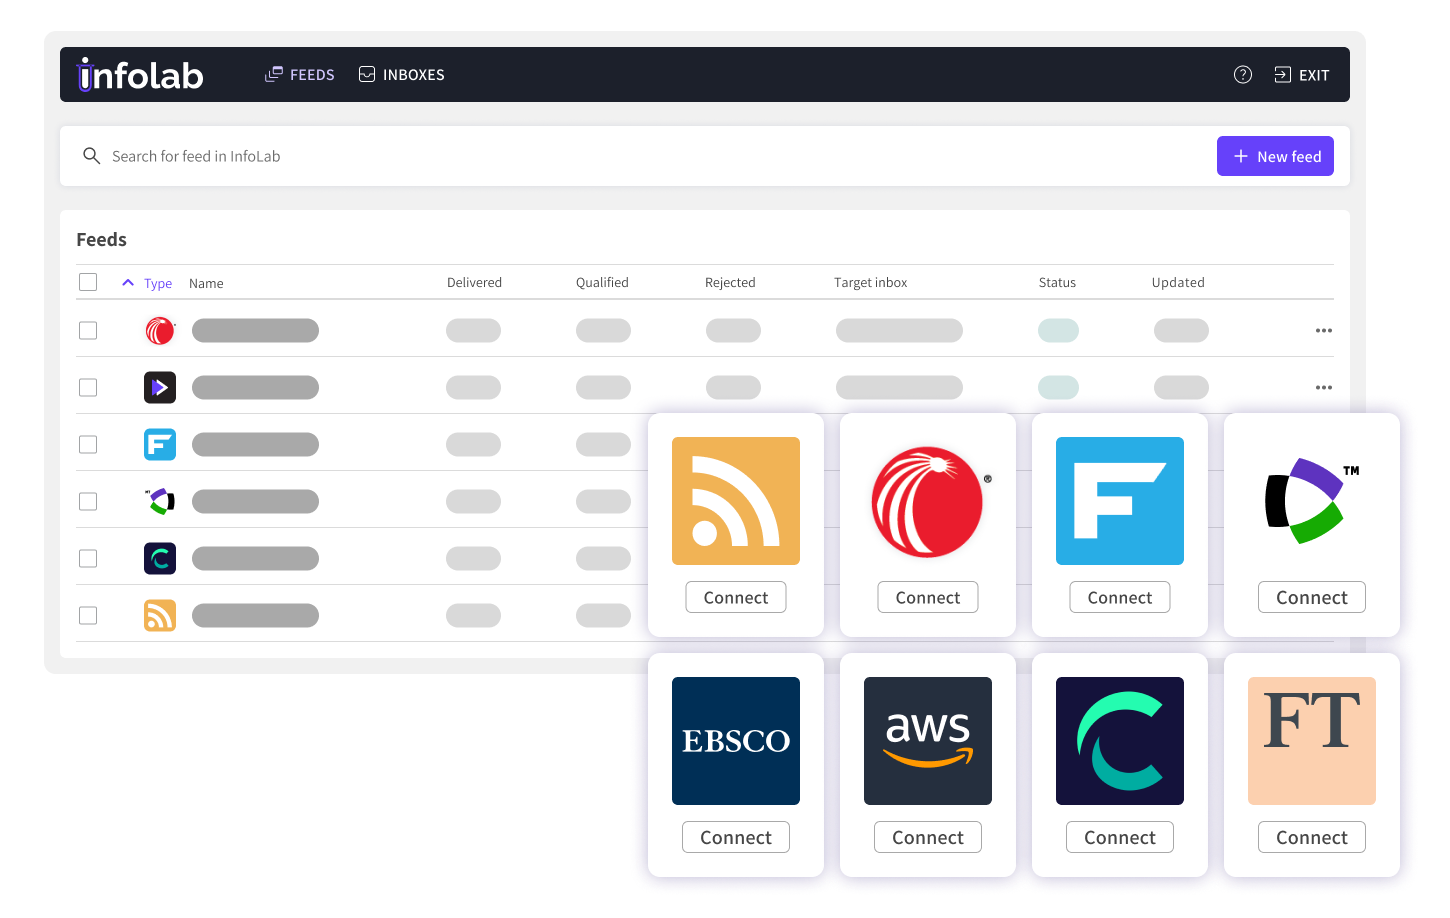Screen dimensions: 1450x918
Task: Open the three-dot menu for first feed row
Action: [x=1323, y=330]
